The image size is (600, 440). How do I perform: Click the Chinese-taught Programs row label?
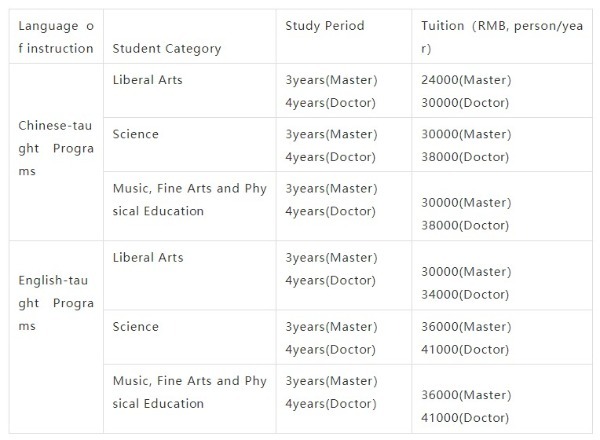[x=56, y=148]
